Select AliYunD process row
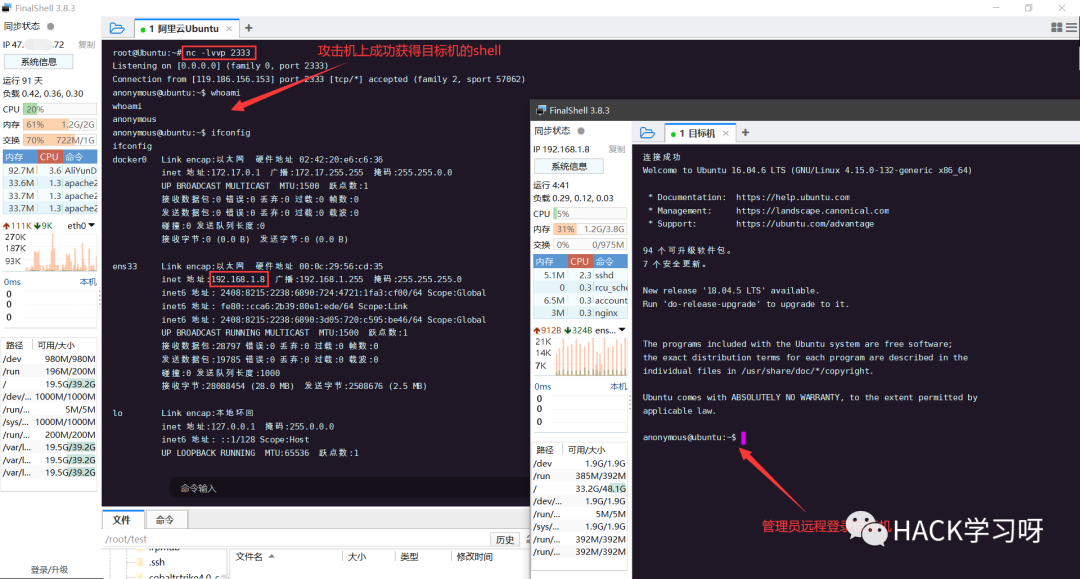The width and height of the screenshot is (1080, 579). point(50,170)
